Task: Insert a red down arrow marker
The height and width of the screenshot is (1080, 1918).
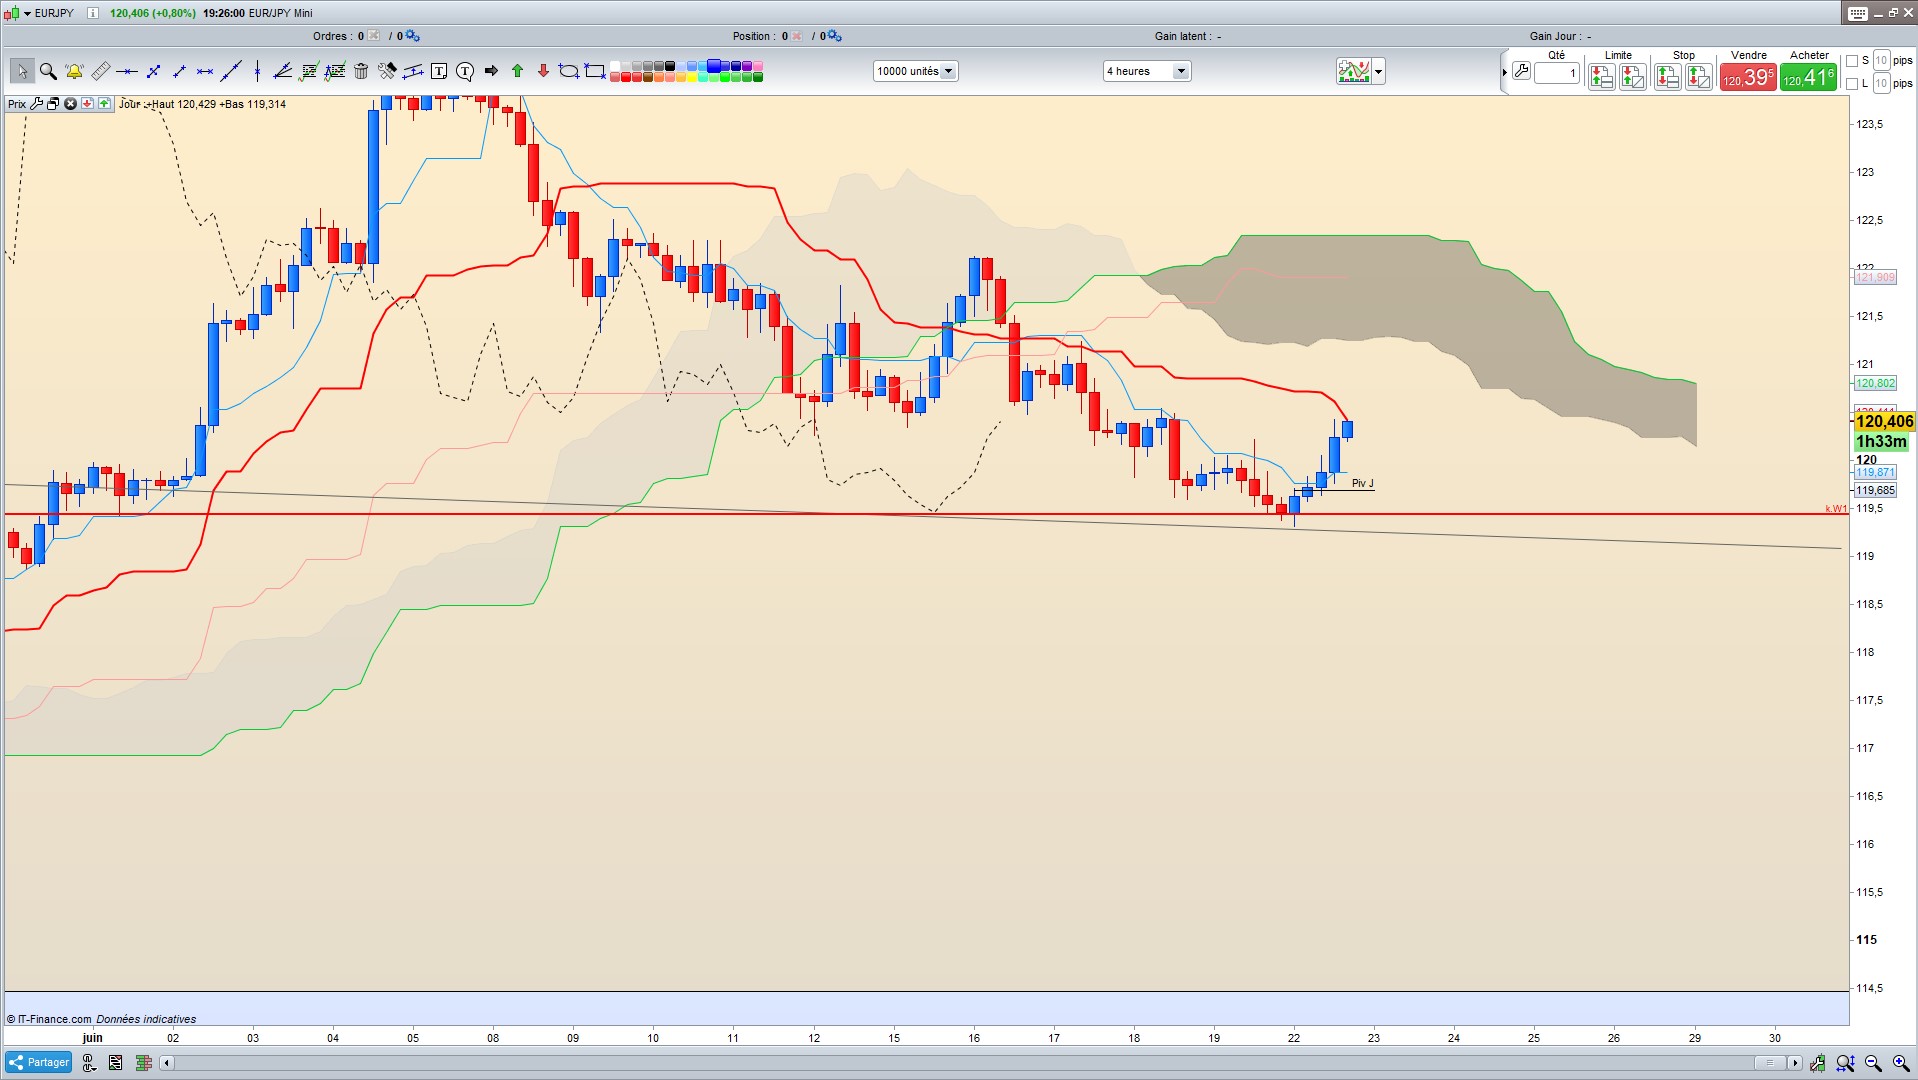Action: tap(543, 71)
